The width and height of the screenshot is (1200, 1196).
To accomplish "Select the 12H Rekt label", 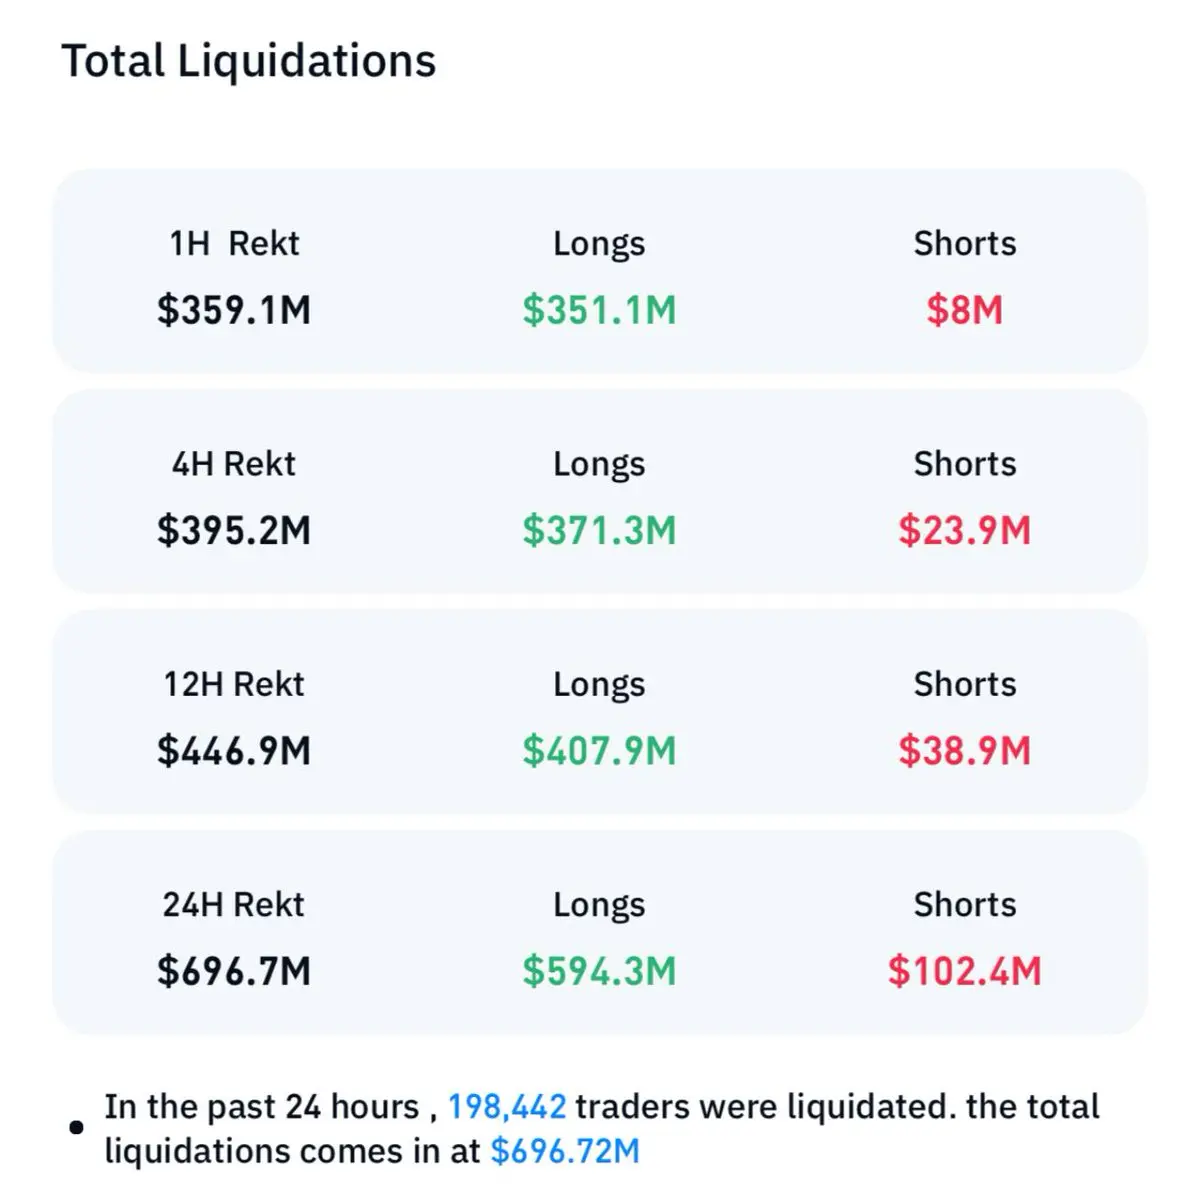I will 234,684.
